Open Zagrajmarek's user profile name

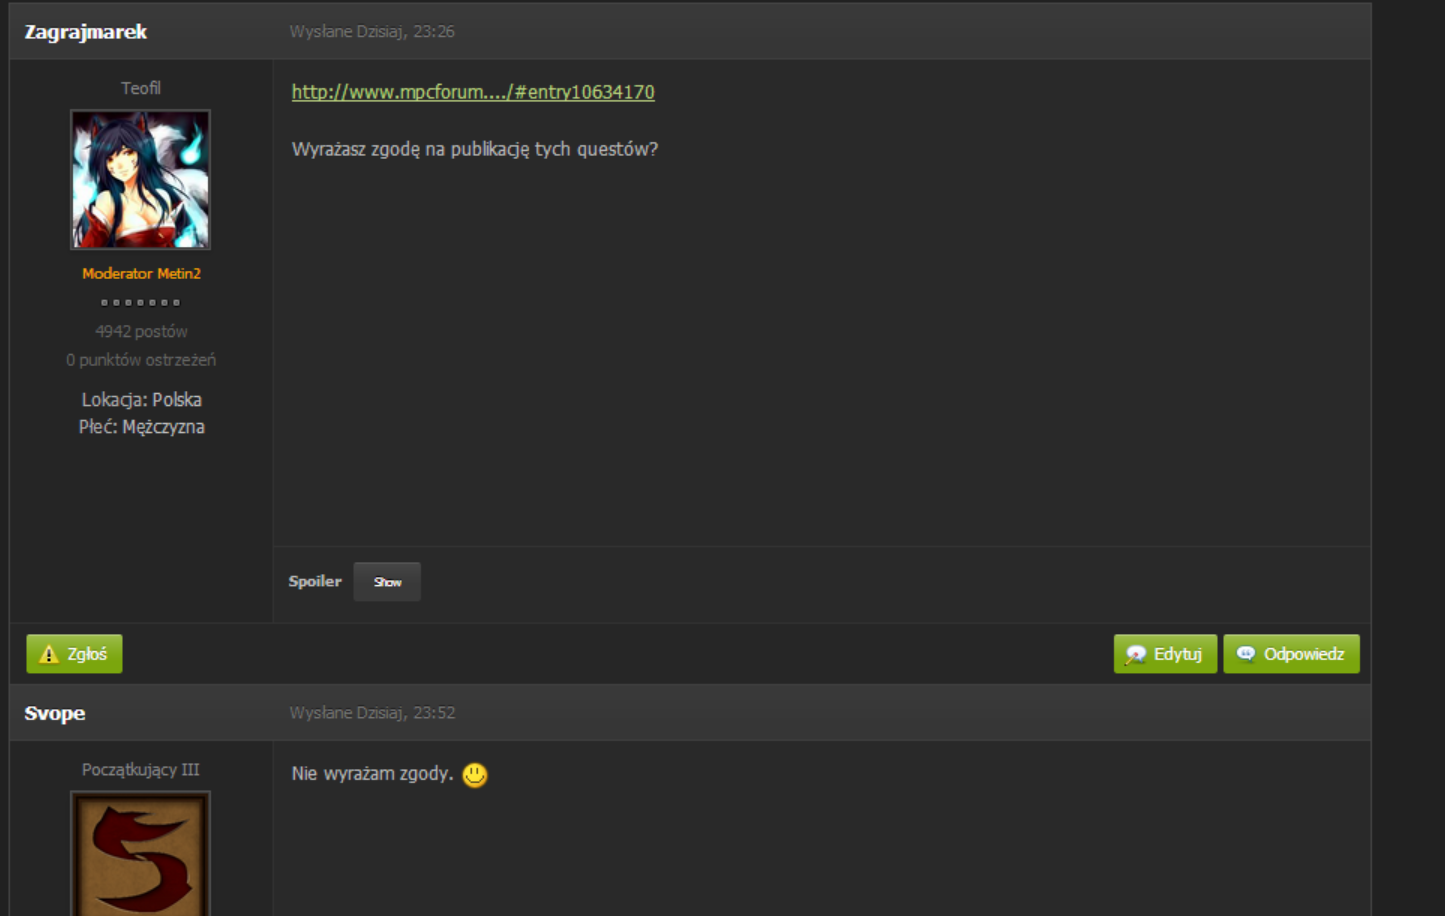[86, 32]
